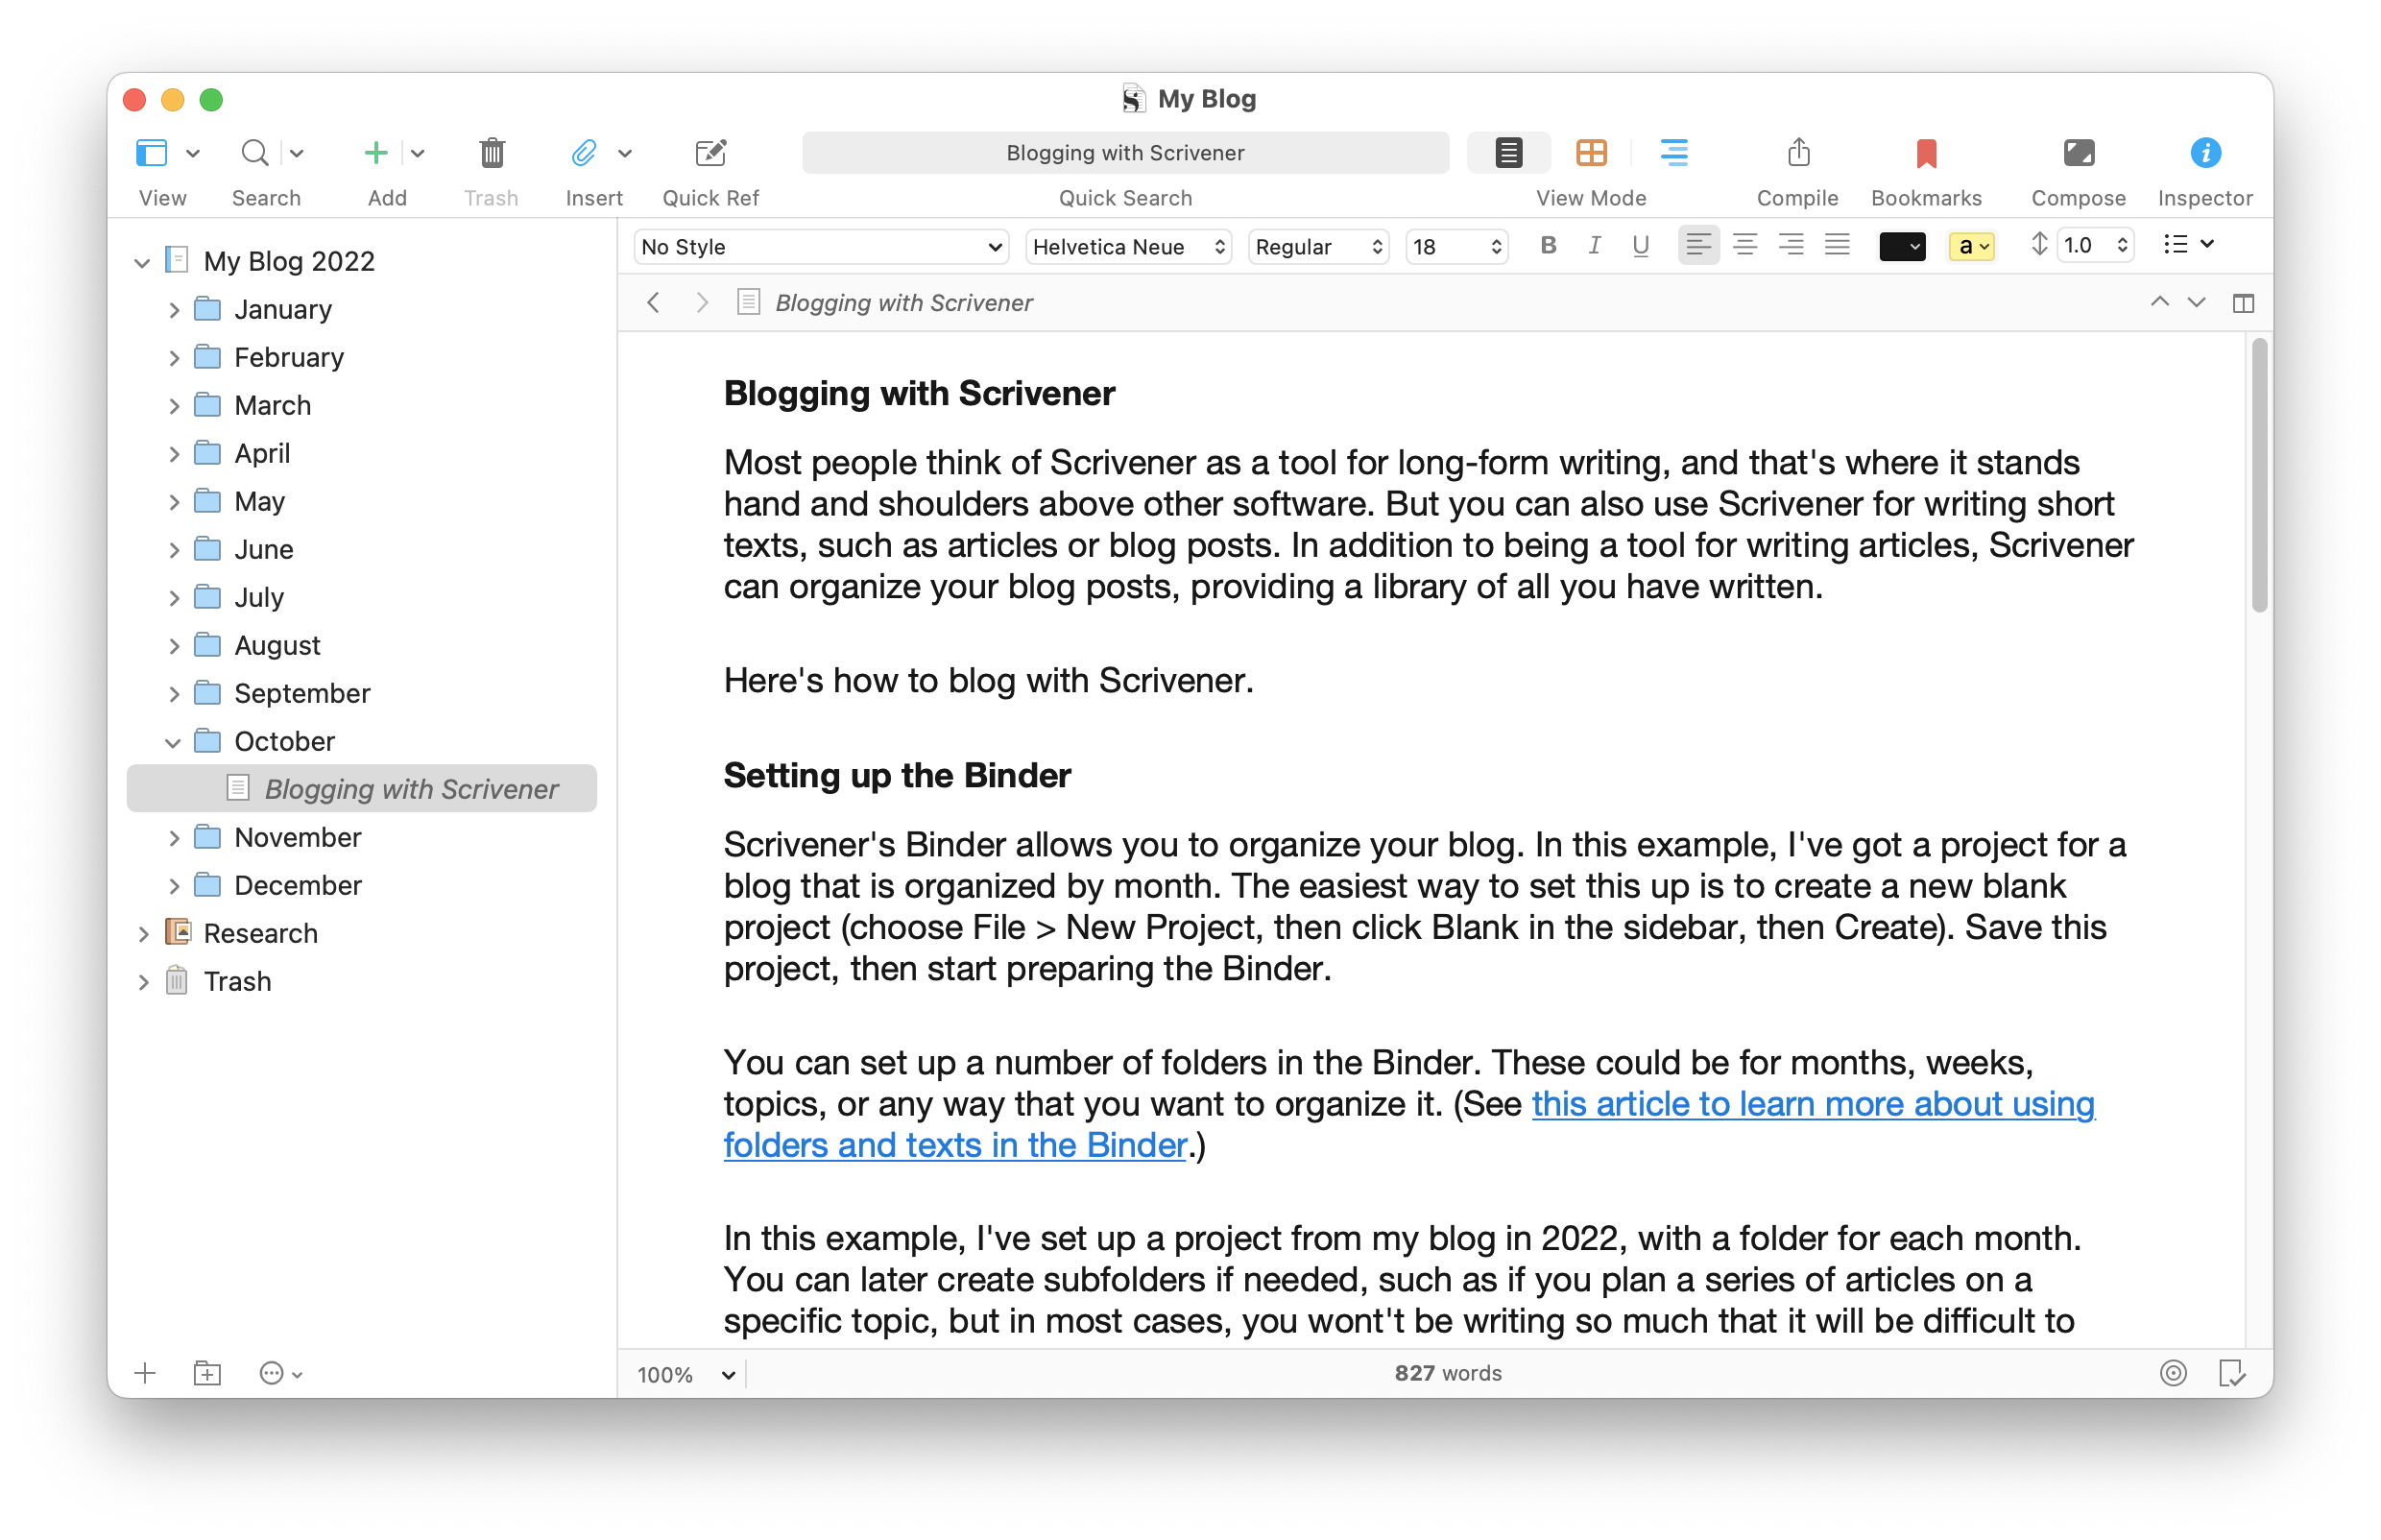Collapse the October folder
Image resolution: width=2381 pixels, height=1540 pixels.
173,742
